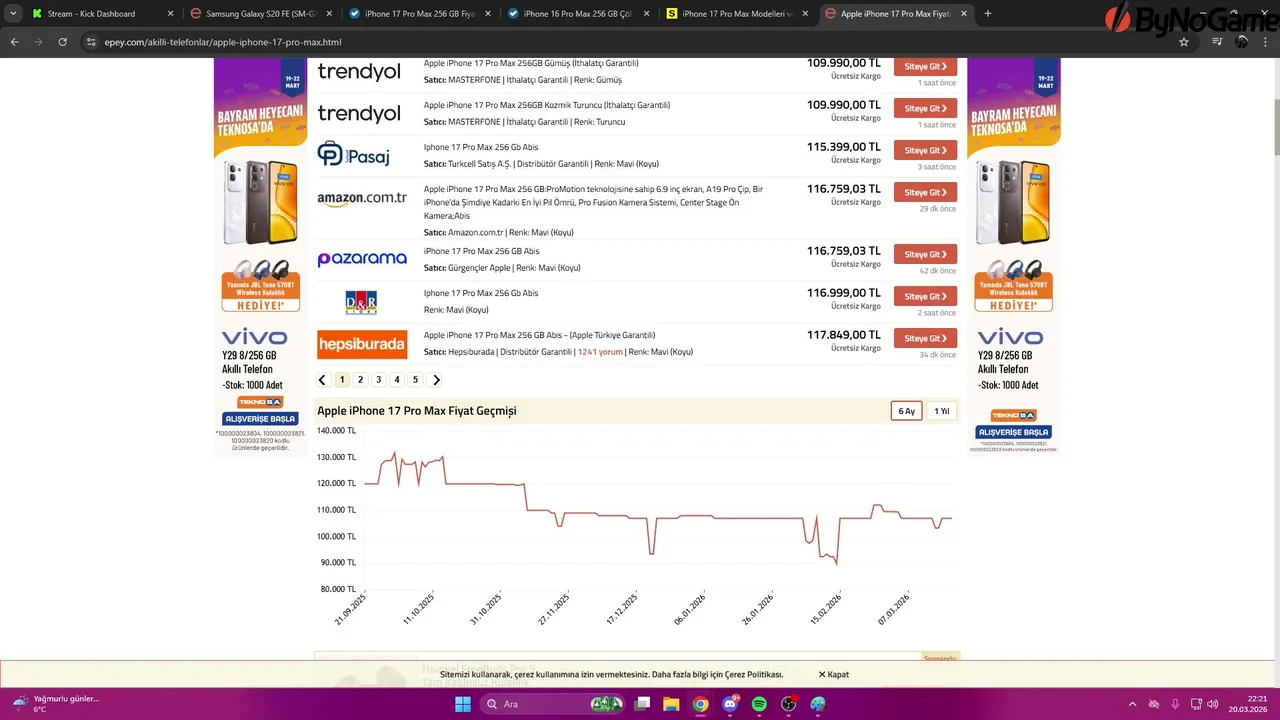This screenshot has width=1280, height=720.
Task: Siteye Git for D&R offer
Action: 925,296
